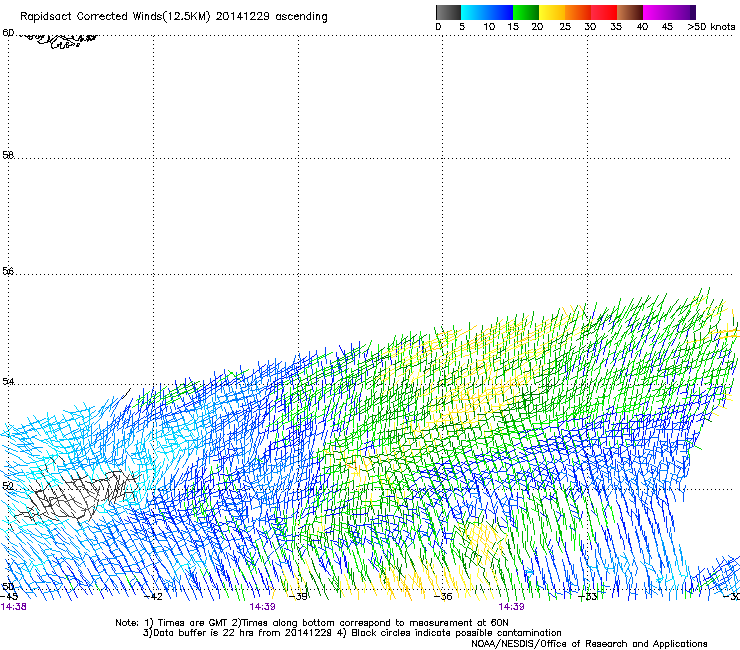Click the coastline outline near 60N

click(59, 40)
